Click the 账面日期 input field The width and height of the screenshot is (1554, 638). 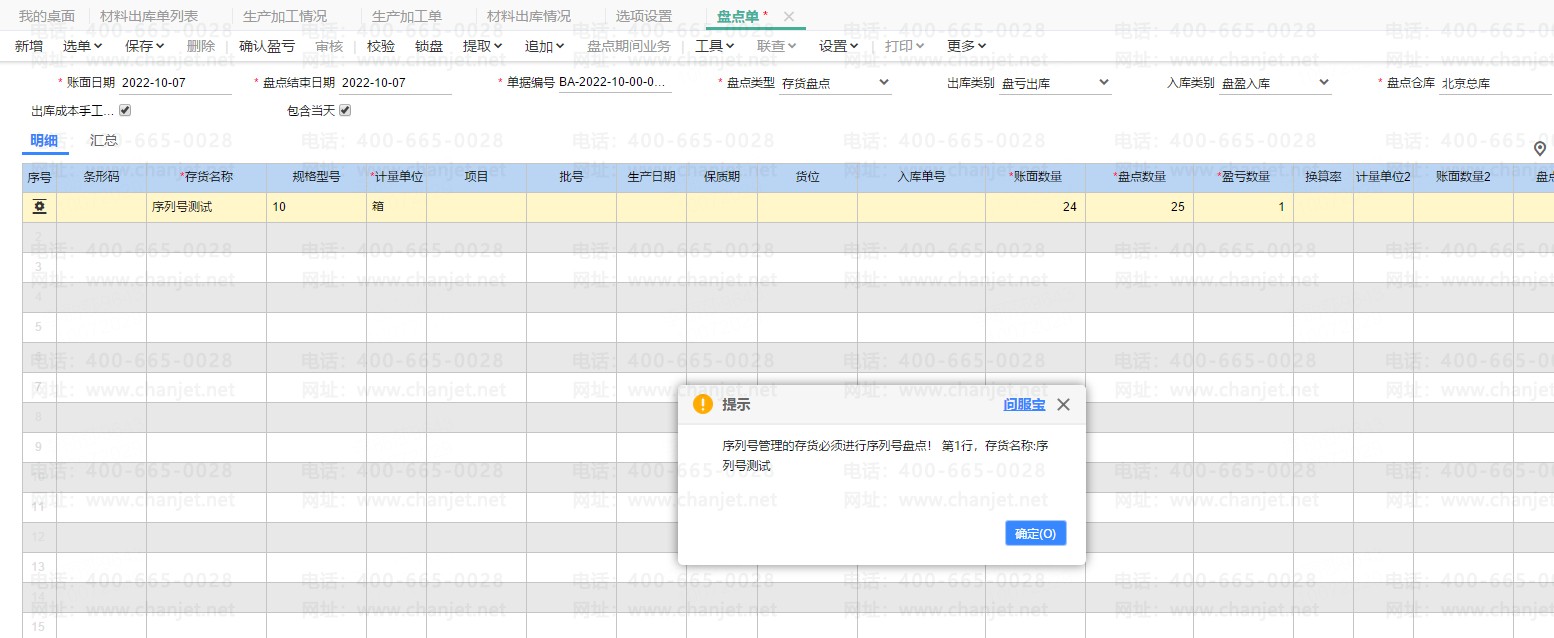click(175, 82)
